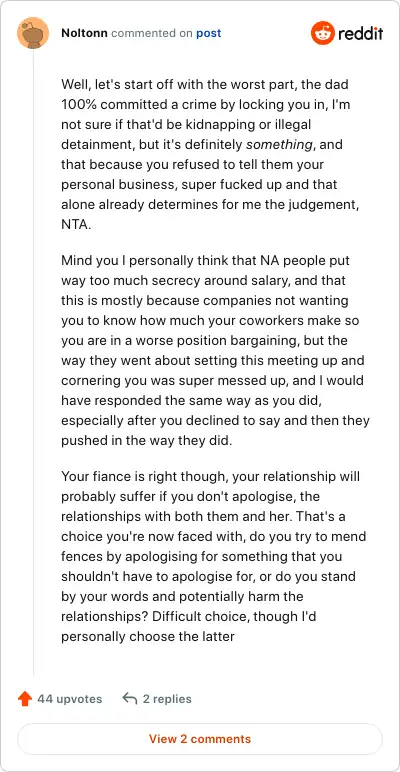Open the "2 replies" label

[x=167, y=699]
